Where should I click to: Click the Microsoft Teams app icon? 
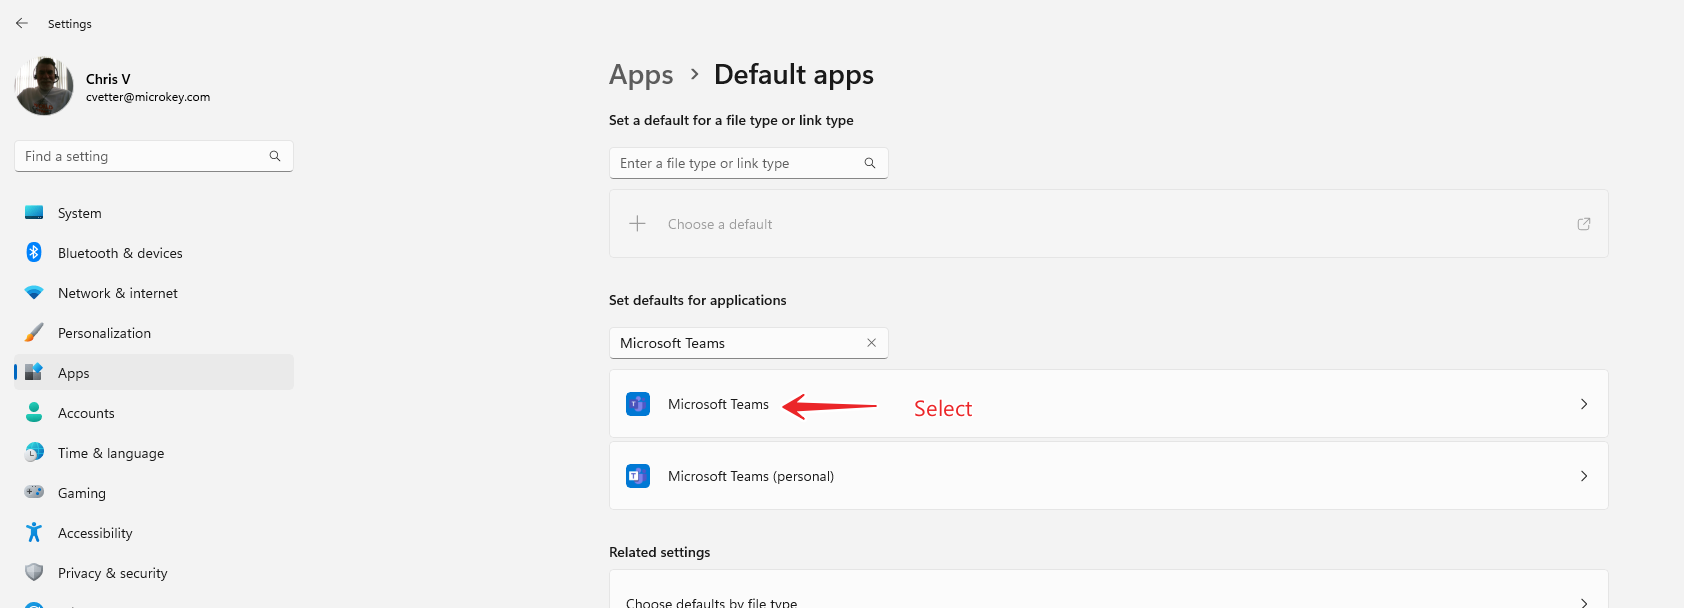click(638, 404)
